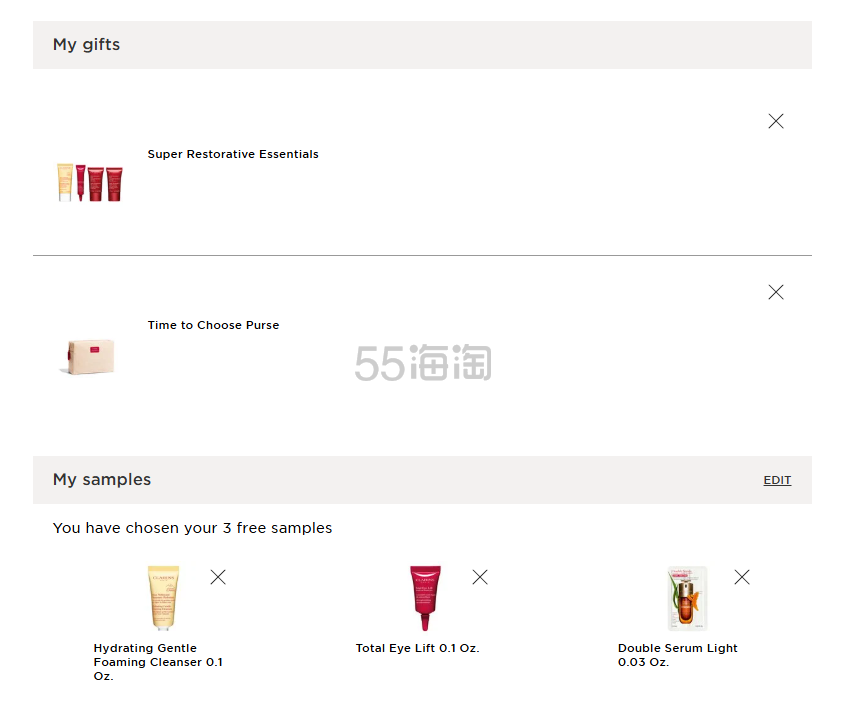Screen dimensions: 847x725
Task: Open the Super Restorative Essentials product image
Action: [x=90, y=183]
